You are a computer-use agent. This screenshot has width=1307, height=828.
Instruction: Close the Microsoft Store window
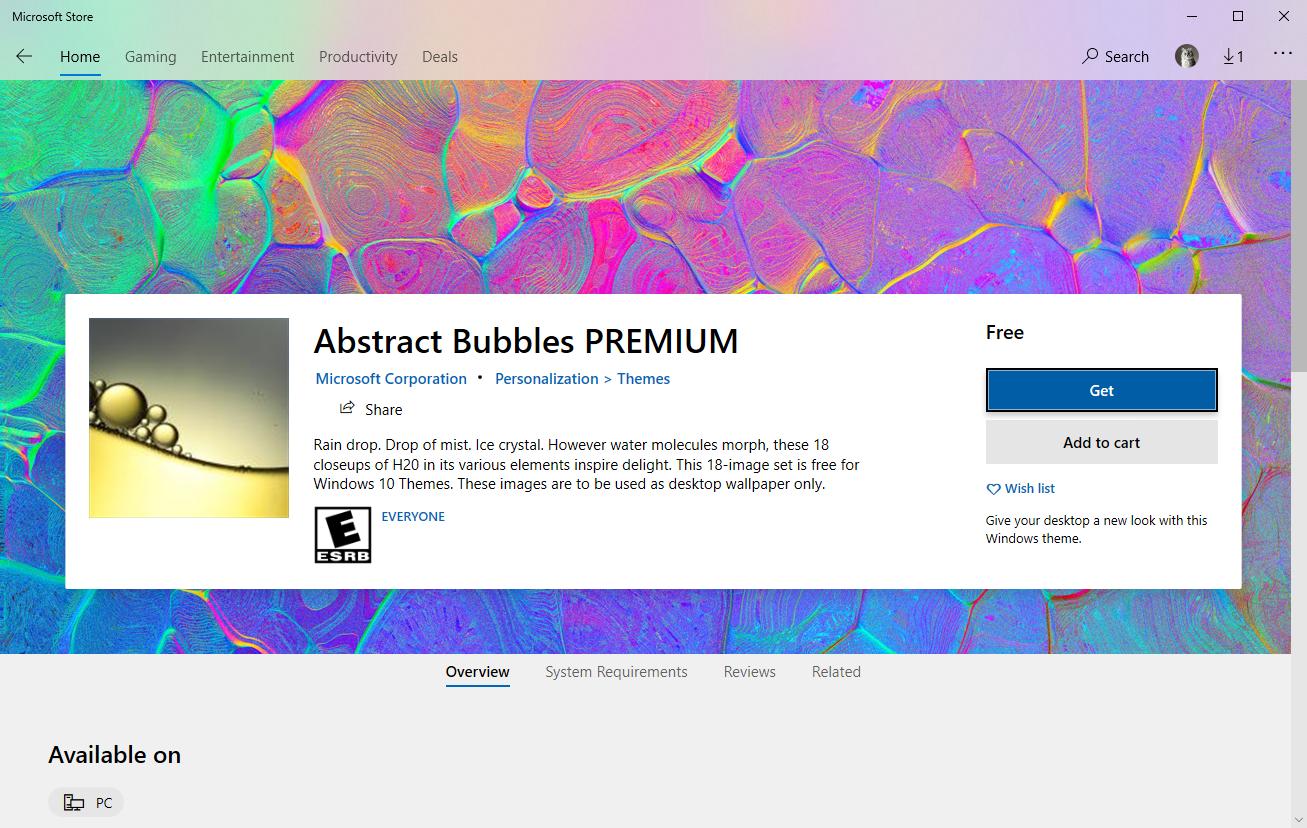pyautogui.click(x=1284, y=16)
